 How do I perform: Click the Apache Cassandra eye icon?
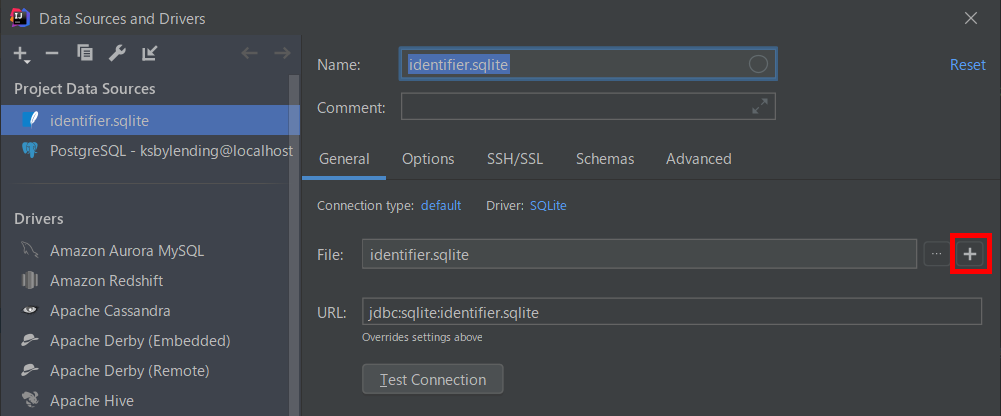click(29, 311)
